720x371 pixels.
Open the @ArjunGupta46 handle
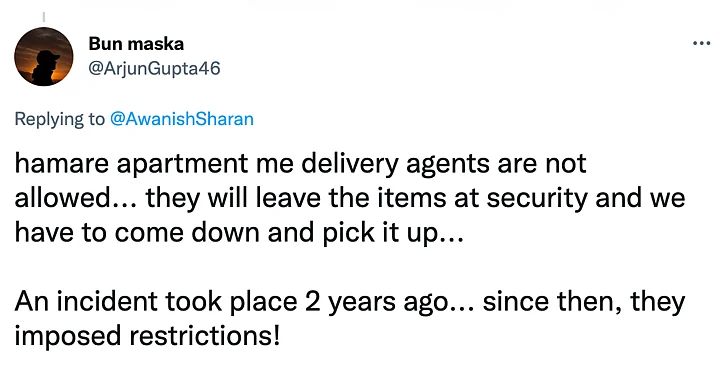pos(154,68)
